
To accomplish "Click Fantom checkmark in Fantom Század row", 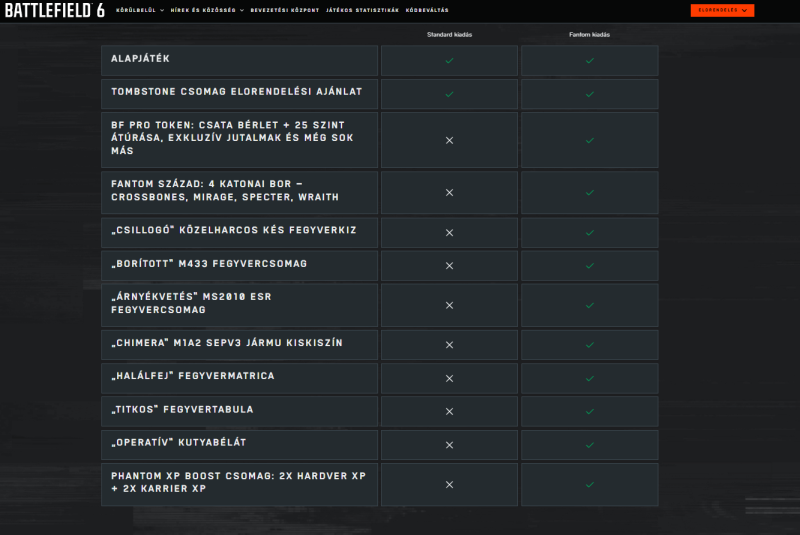I will pos(590,193).
